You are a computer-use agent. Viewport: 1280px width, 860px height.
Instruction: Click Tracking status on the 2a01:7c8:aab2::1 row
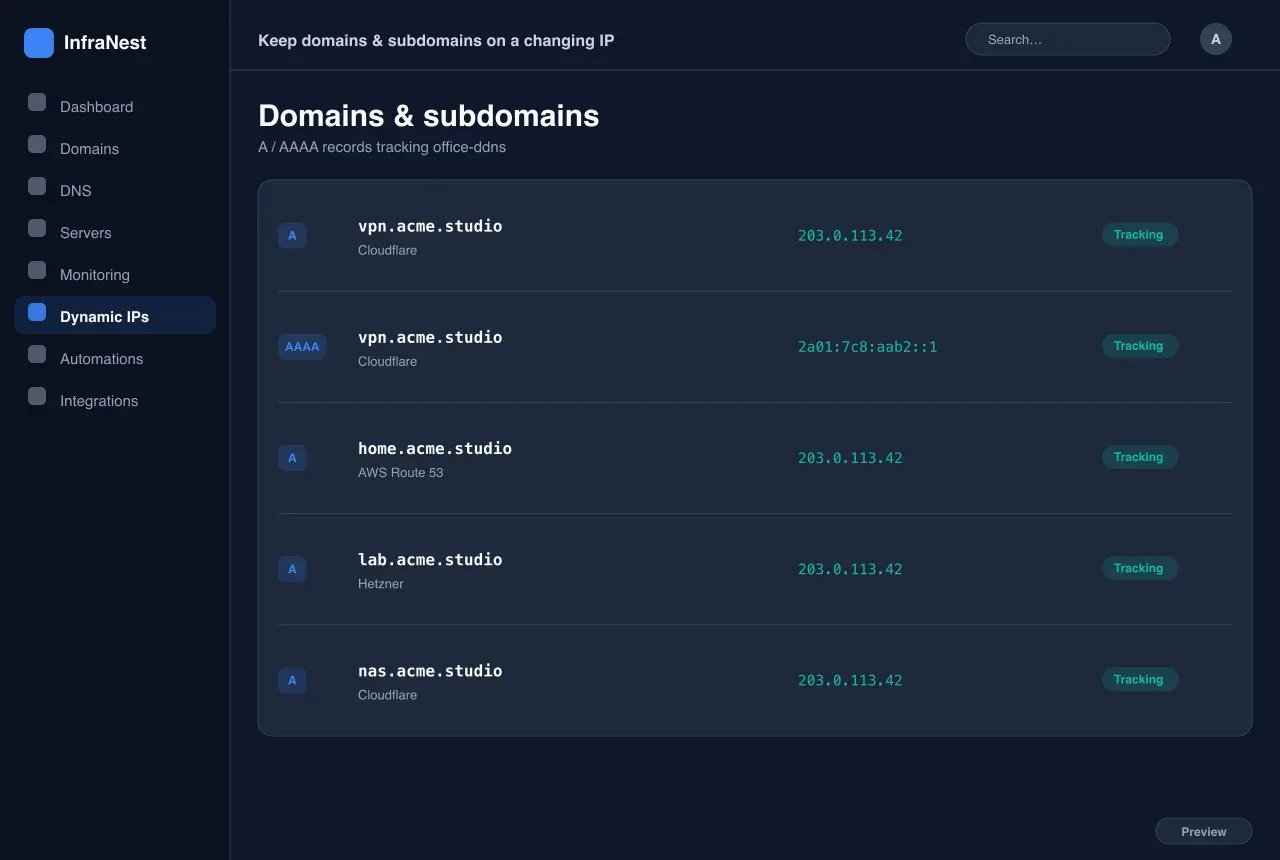1140,346
